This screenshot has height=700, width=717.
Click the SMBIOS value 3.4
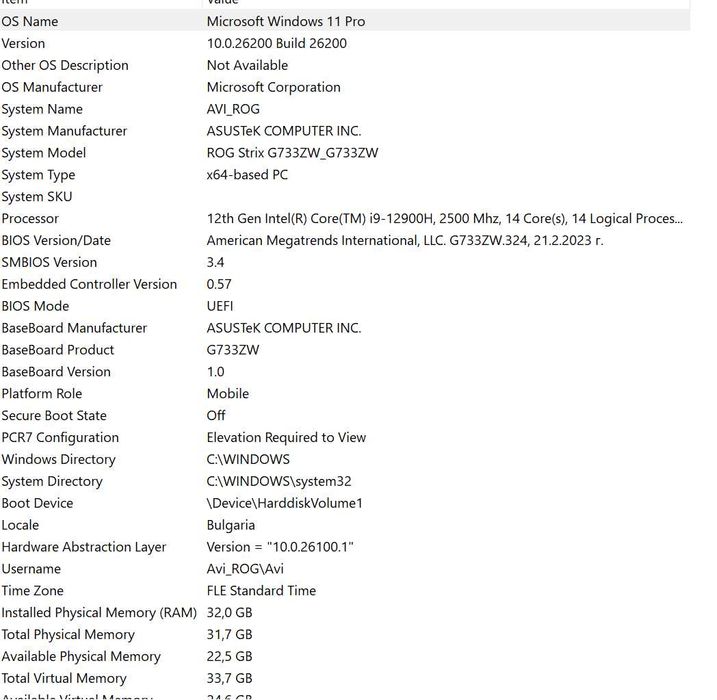tap(215, 263)
